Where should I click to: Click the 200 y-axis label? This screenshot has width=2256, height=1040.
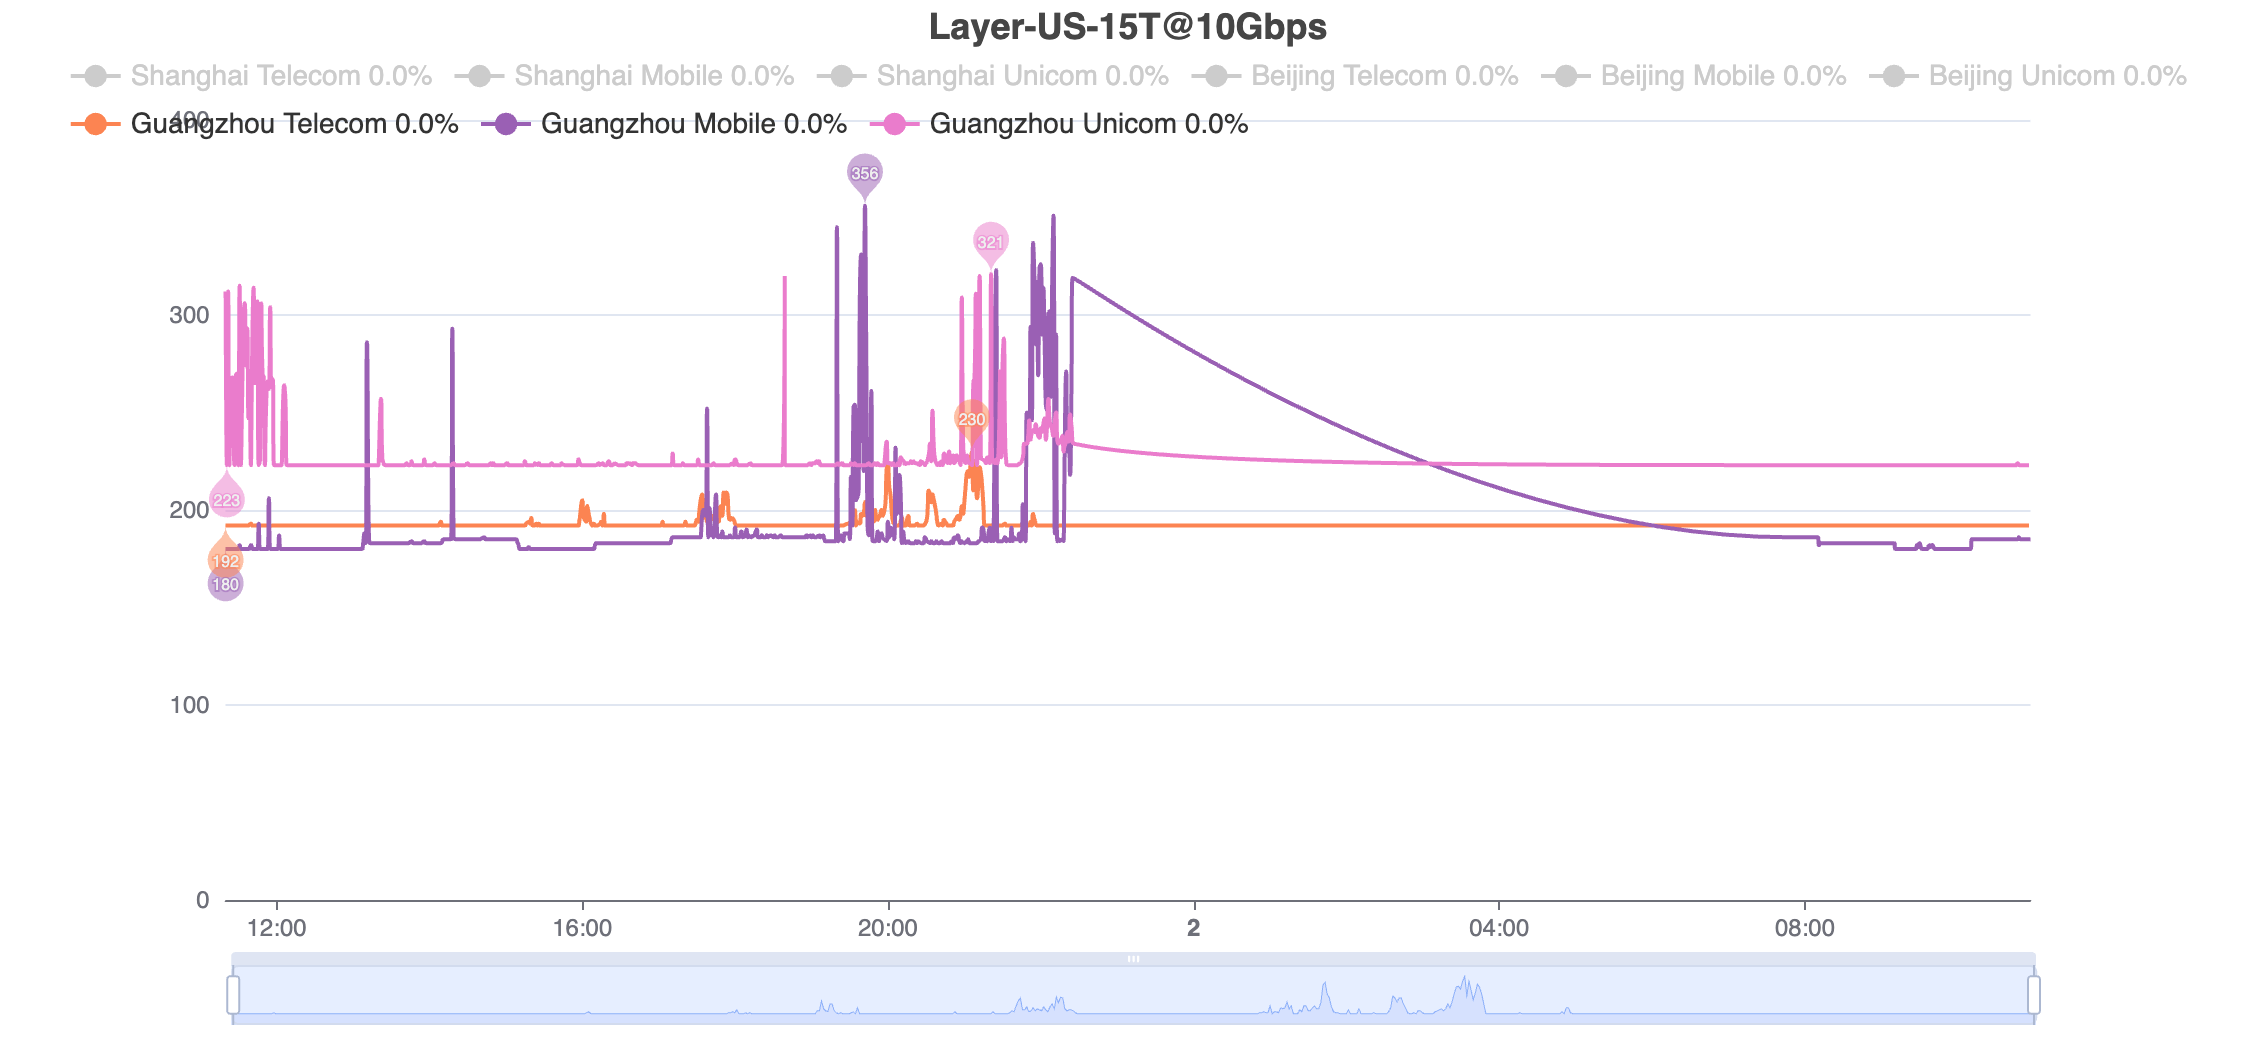tap(189, 510)
